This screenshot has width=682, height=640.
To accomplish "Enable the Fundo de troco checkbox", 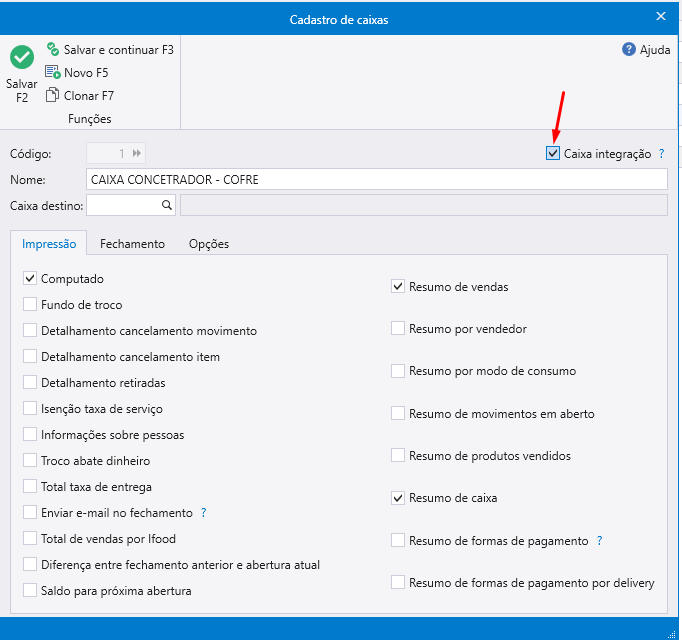I will coord(30,305).
